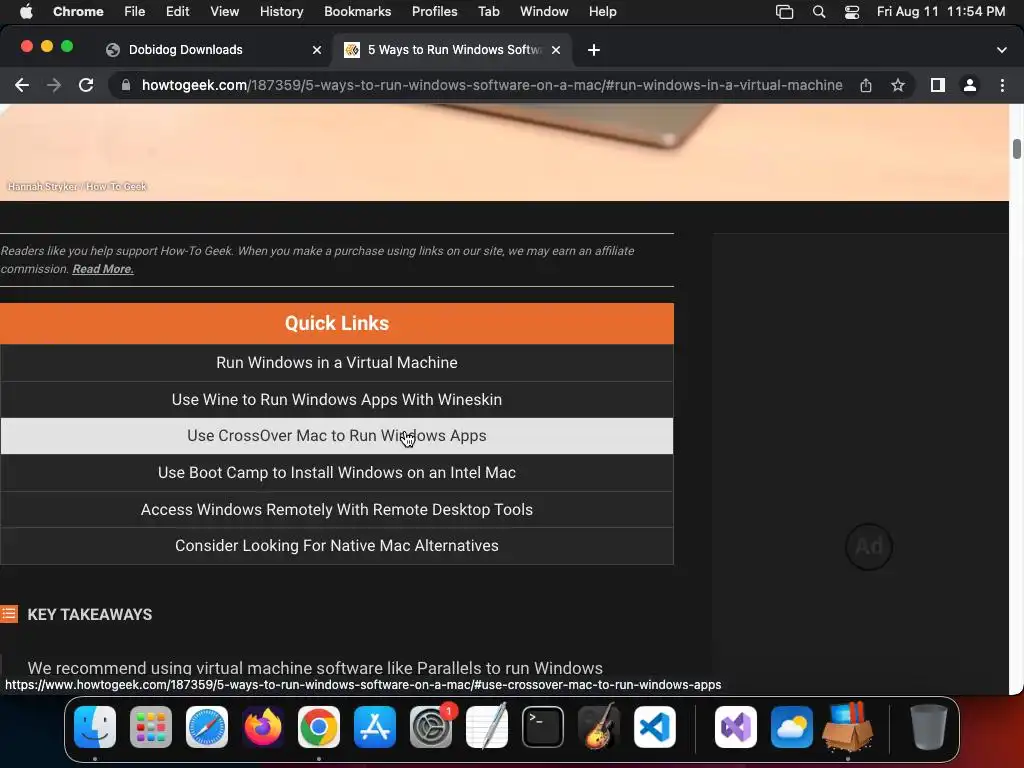Close the Dobidog Downloads tab
The height and width of the screenshot is (768, 1024).
[x=317, y=50]
